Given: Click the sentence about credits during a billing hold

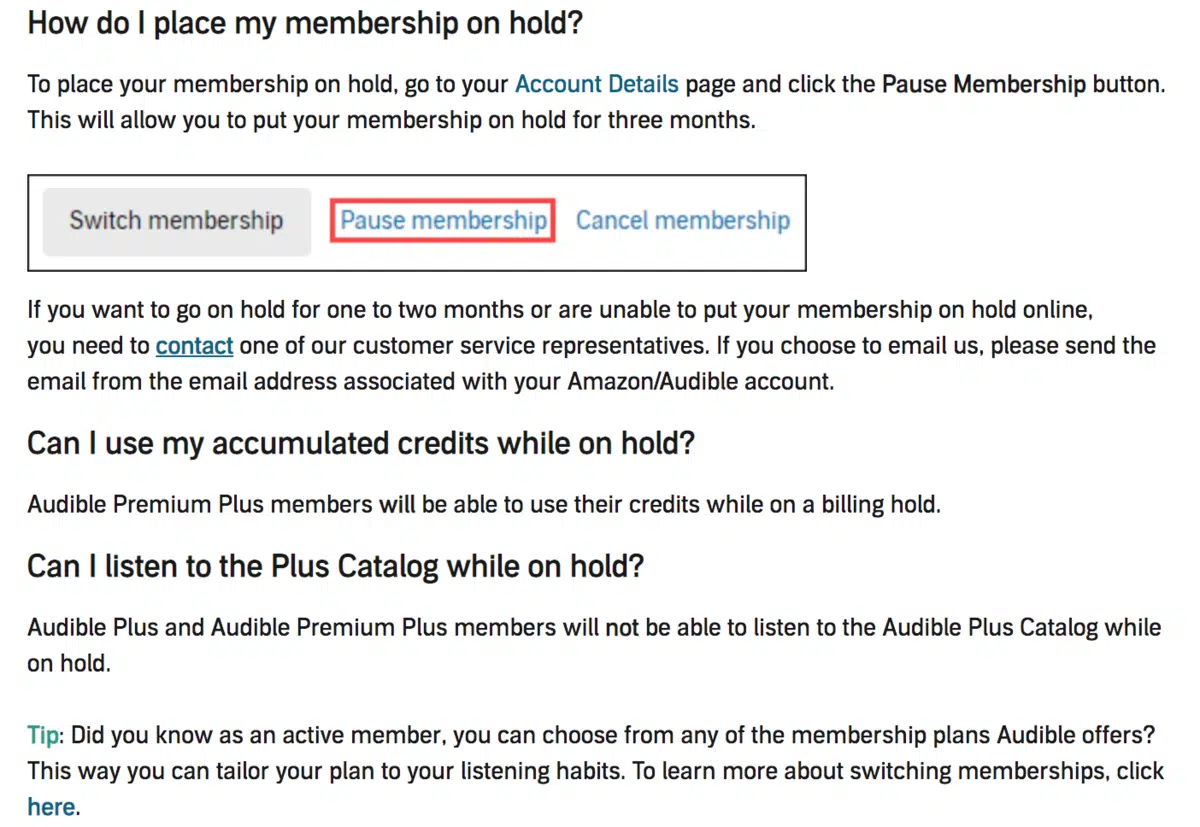Looking at the screenshot, I should point(484,504).
